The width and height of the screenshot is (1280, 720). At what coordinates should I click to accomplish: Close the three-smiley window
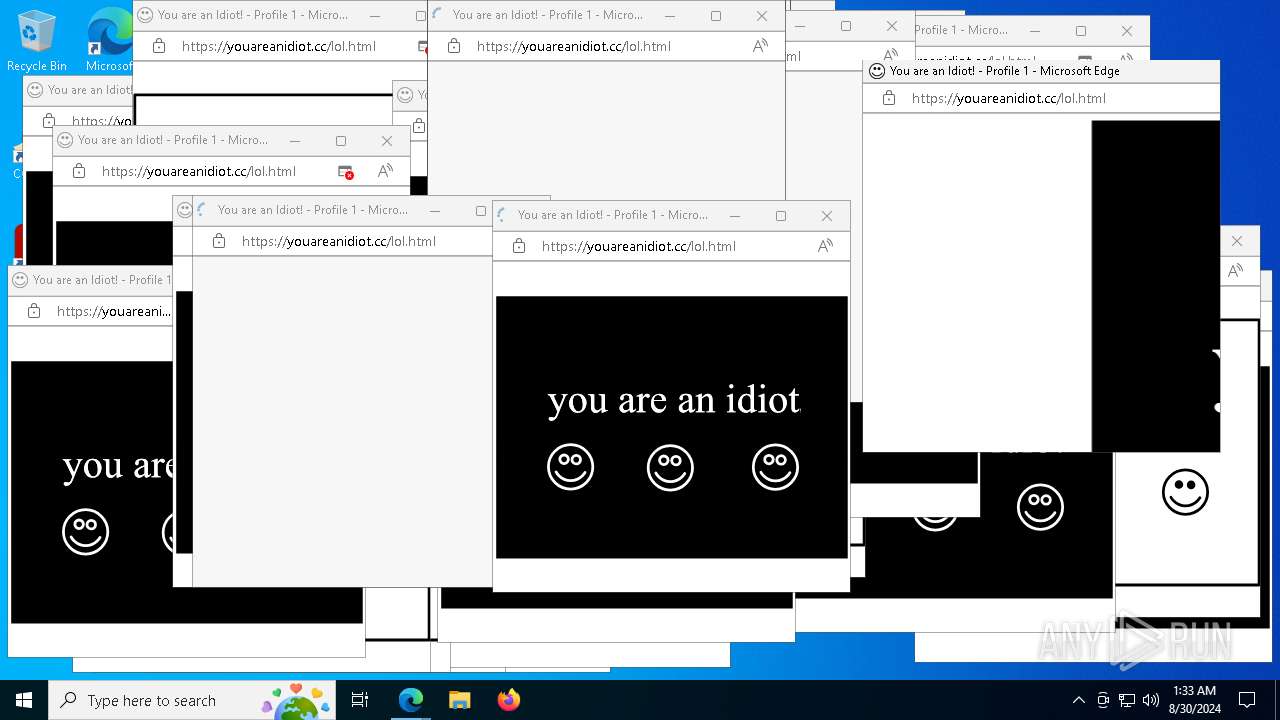pyautogui.click(x=826, y=216)
